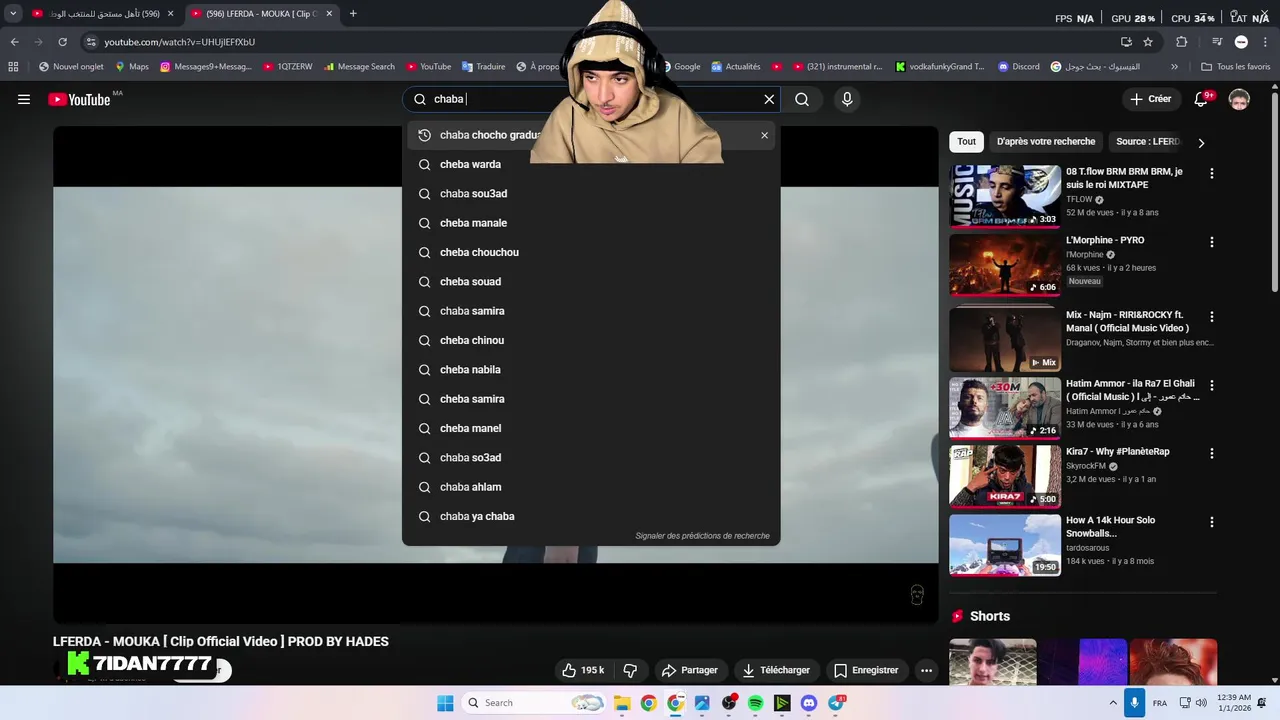Open Tous les favoris folder
1280x720 pixels.
click(x=1235, y=67)
